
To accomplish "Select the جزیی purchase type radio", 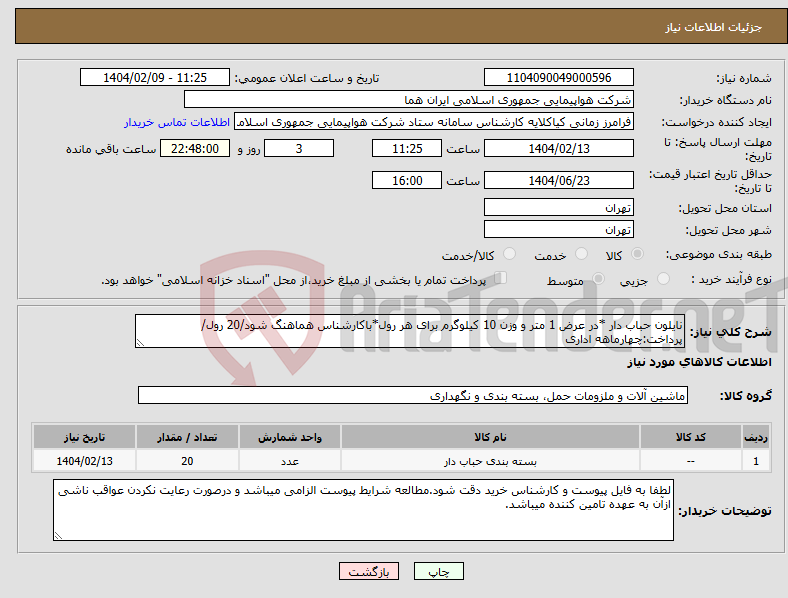I will click(x=663, y=278).
